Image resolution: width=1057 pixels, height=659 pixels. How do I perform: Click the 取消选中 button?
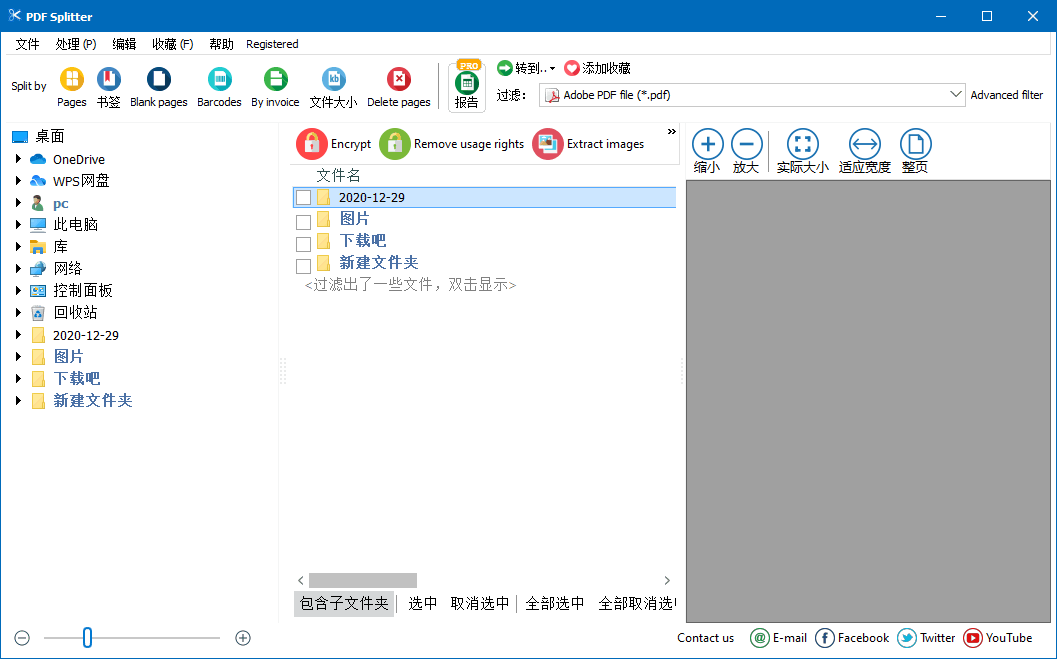(x=480, y=604)
